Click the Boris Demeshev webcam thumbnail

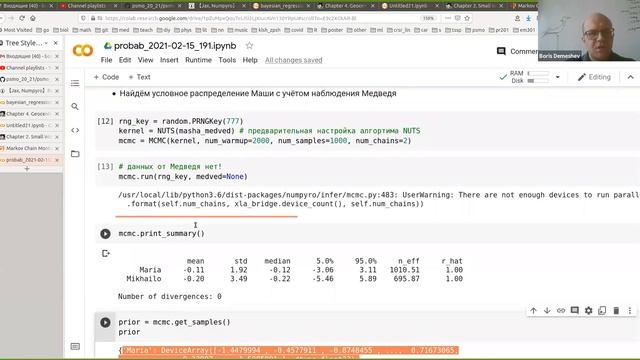point(589,31)
